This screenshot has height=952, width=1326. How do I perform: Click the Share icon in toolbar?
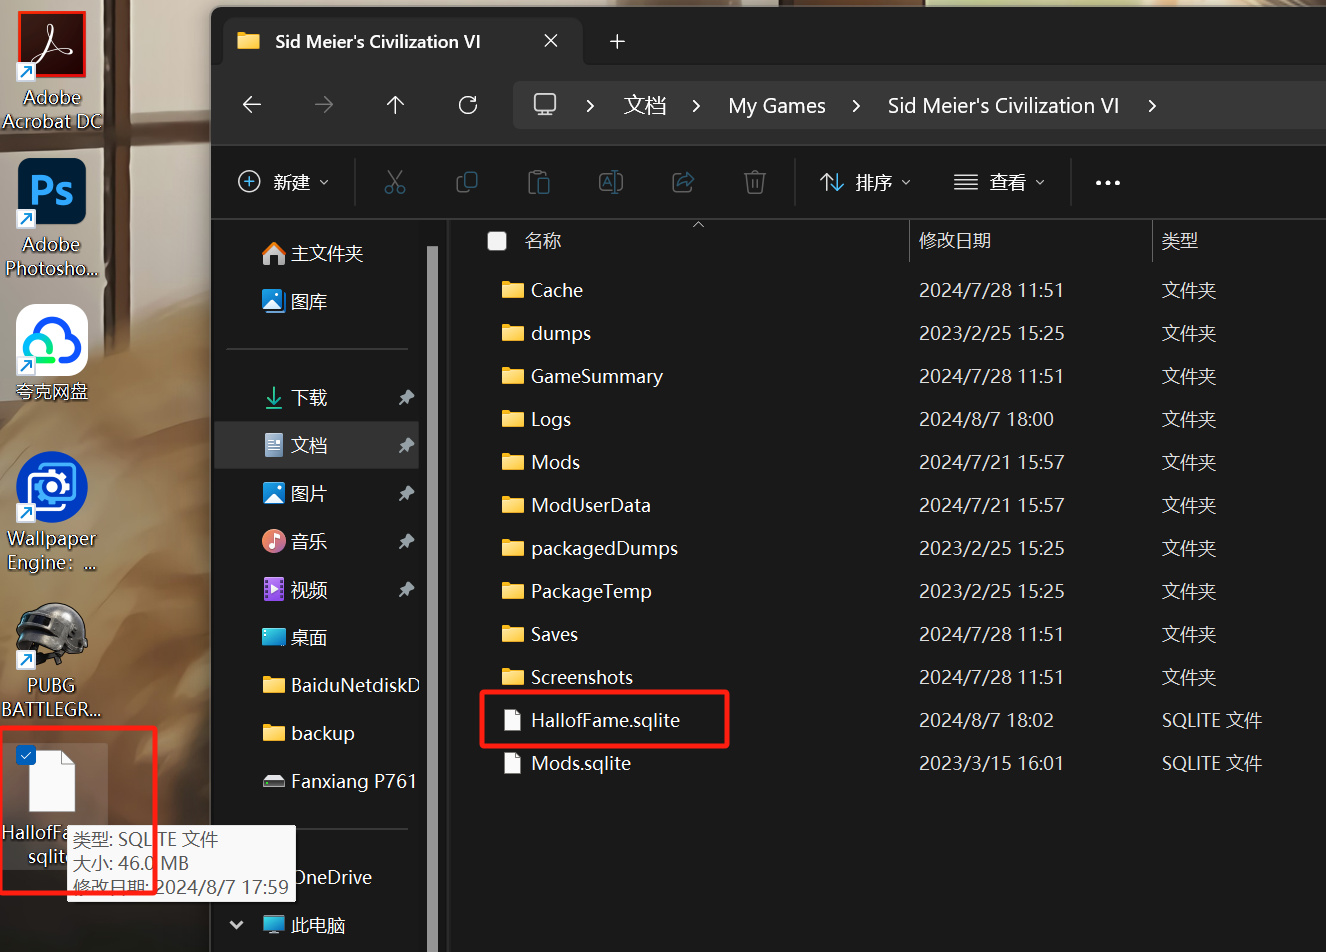683,182
